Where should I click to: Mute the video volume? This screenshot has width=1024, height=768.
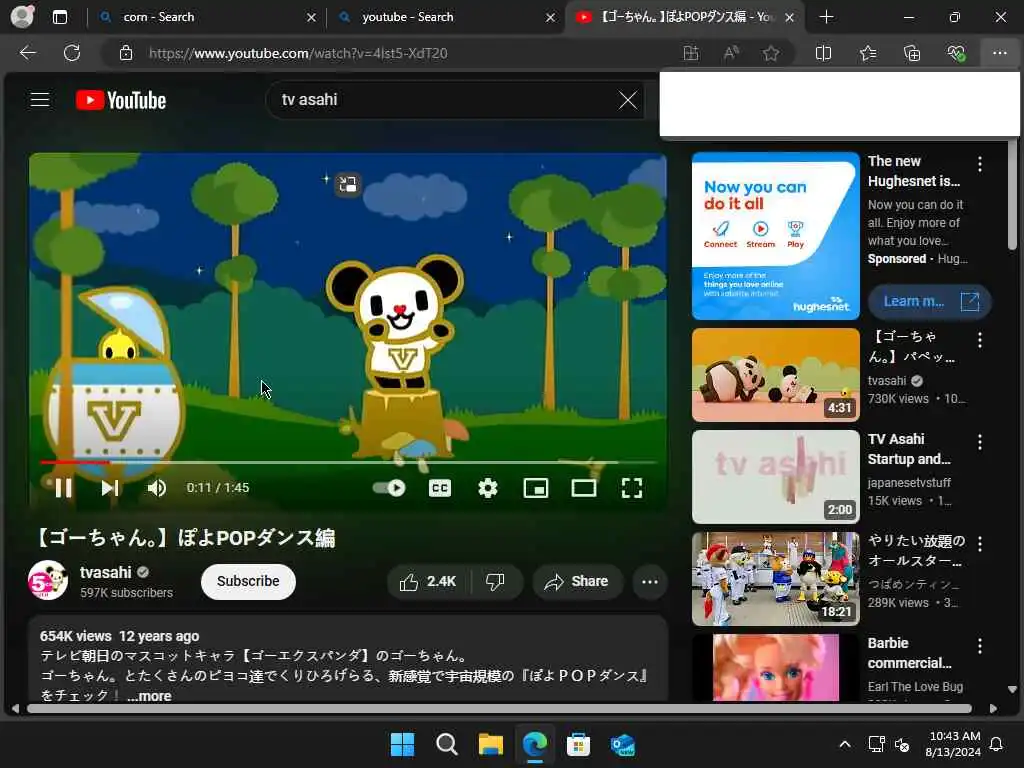[157, 488]
